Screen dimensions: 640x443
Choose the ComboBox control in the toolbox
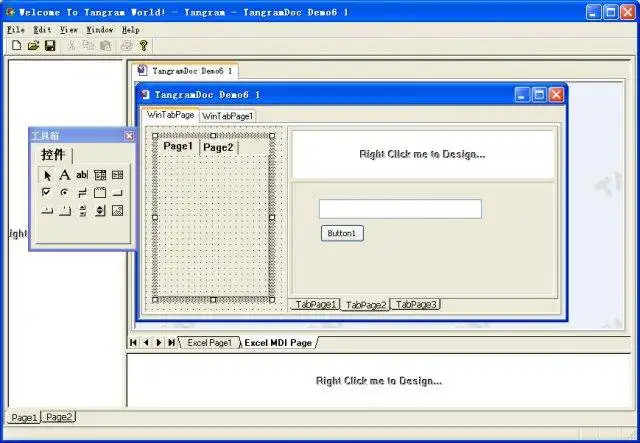100,175
